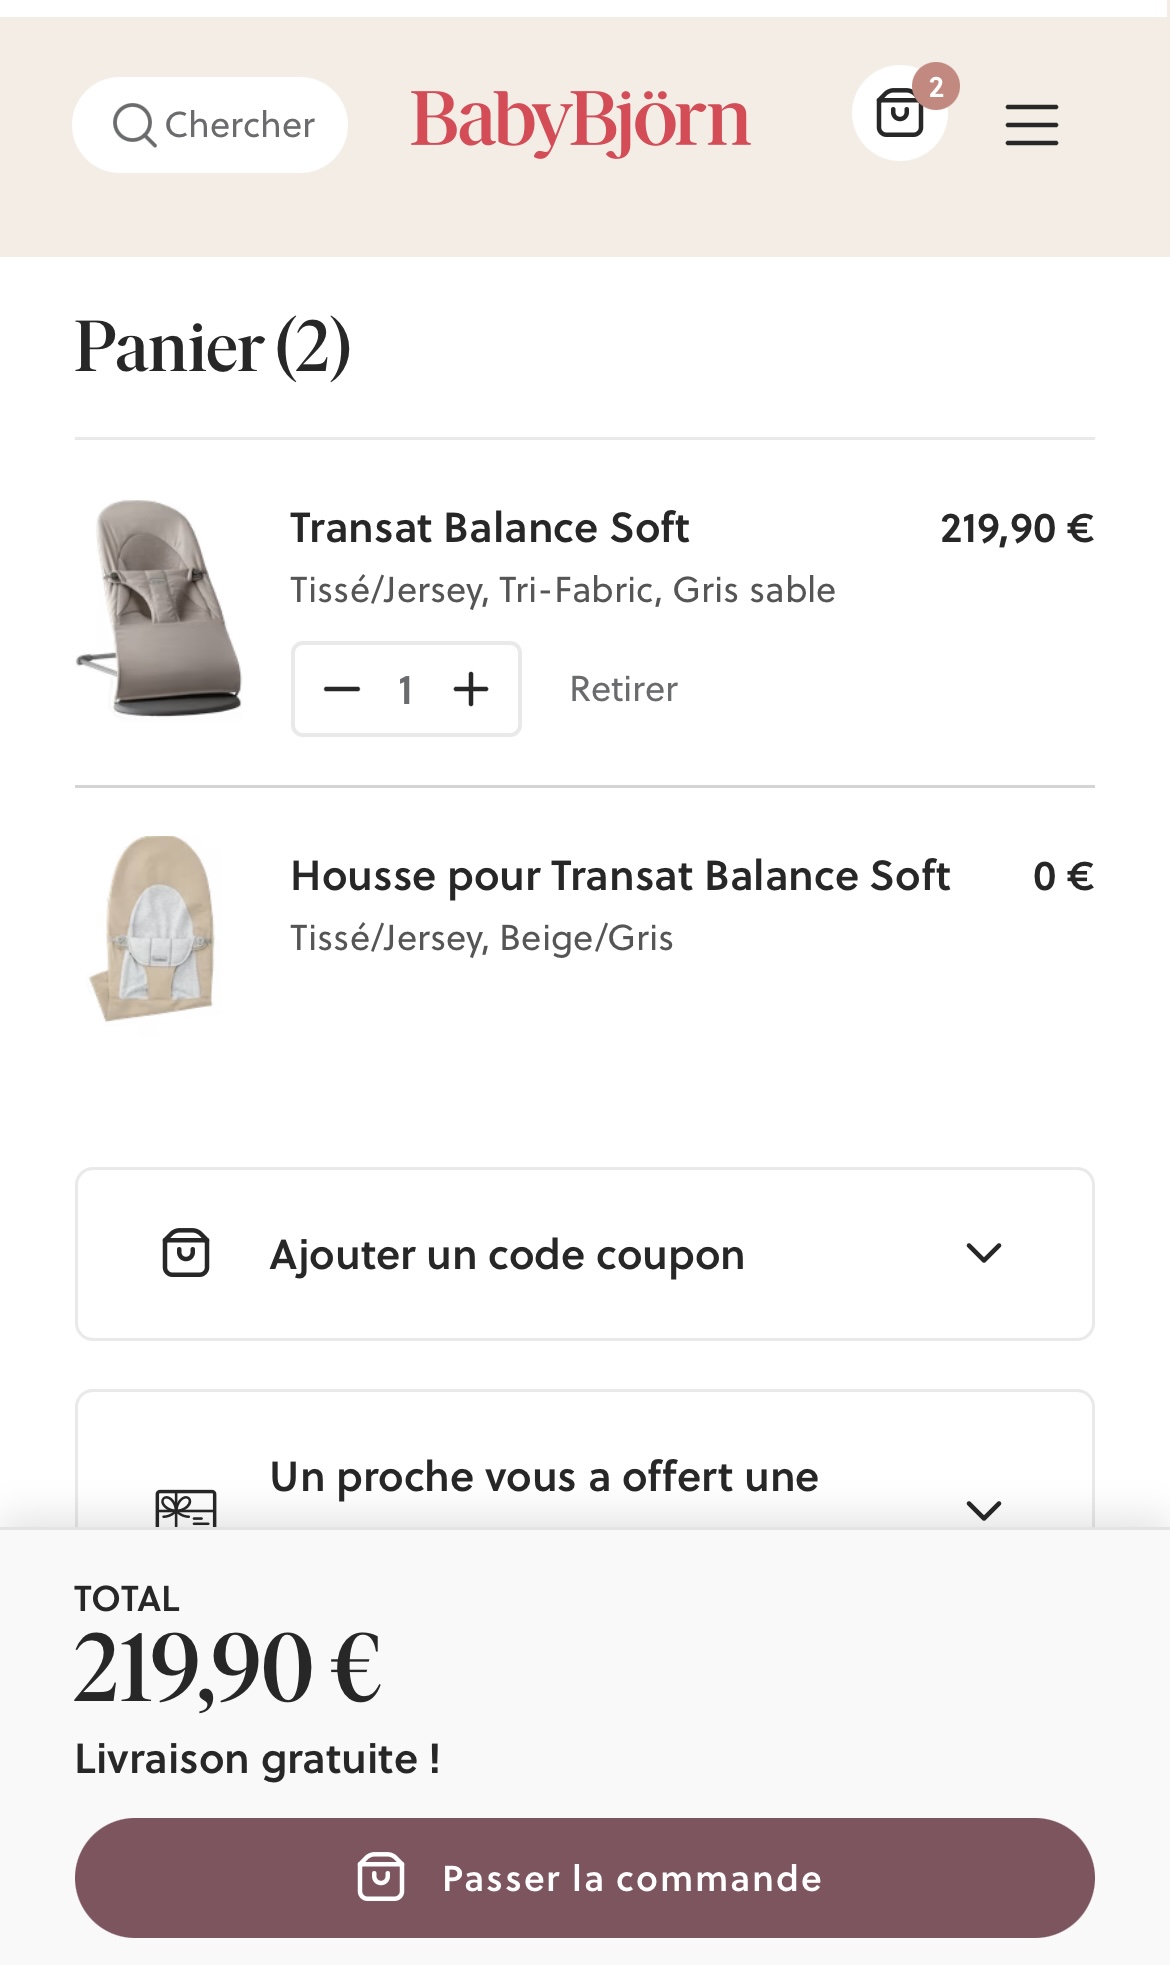Open the hamburger menu
1170x1965 pixels.
coord(1031,124)
